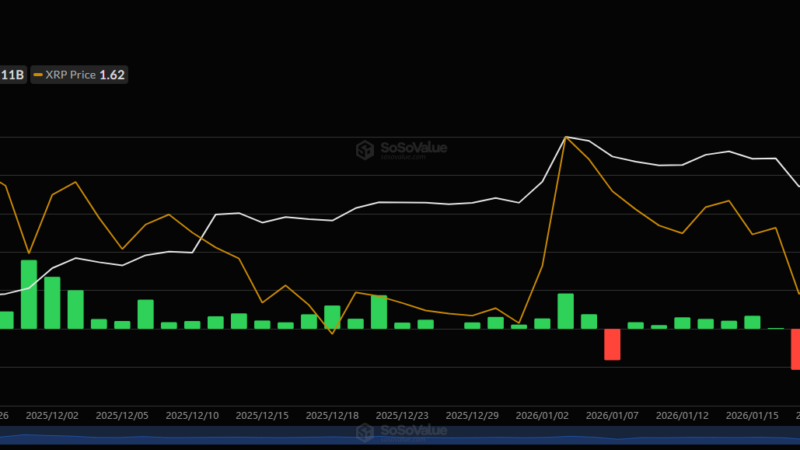Click the 2025/12/02 date label
This screenshot has width=800, height=450.
pos(52,416)
